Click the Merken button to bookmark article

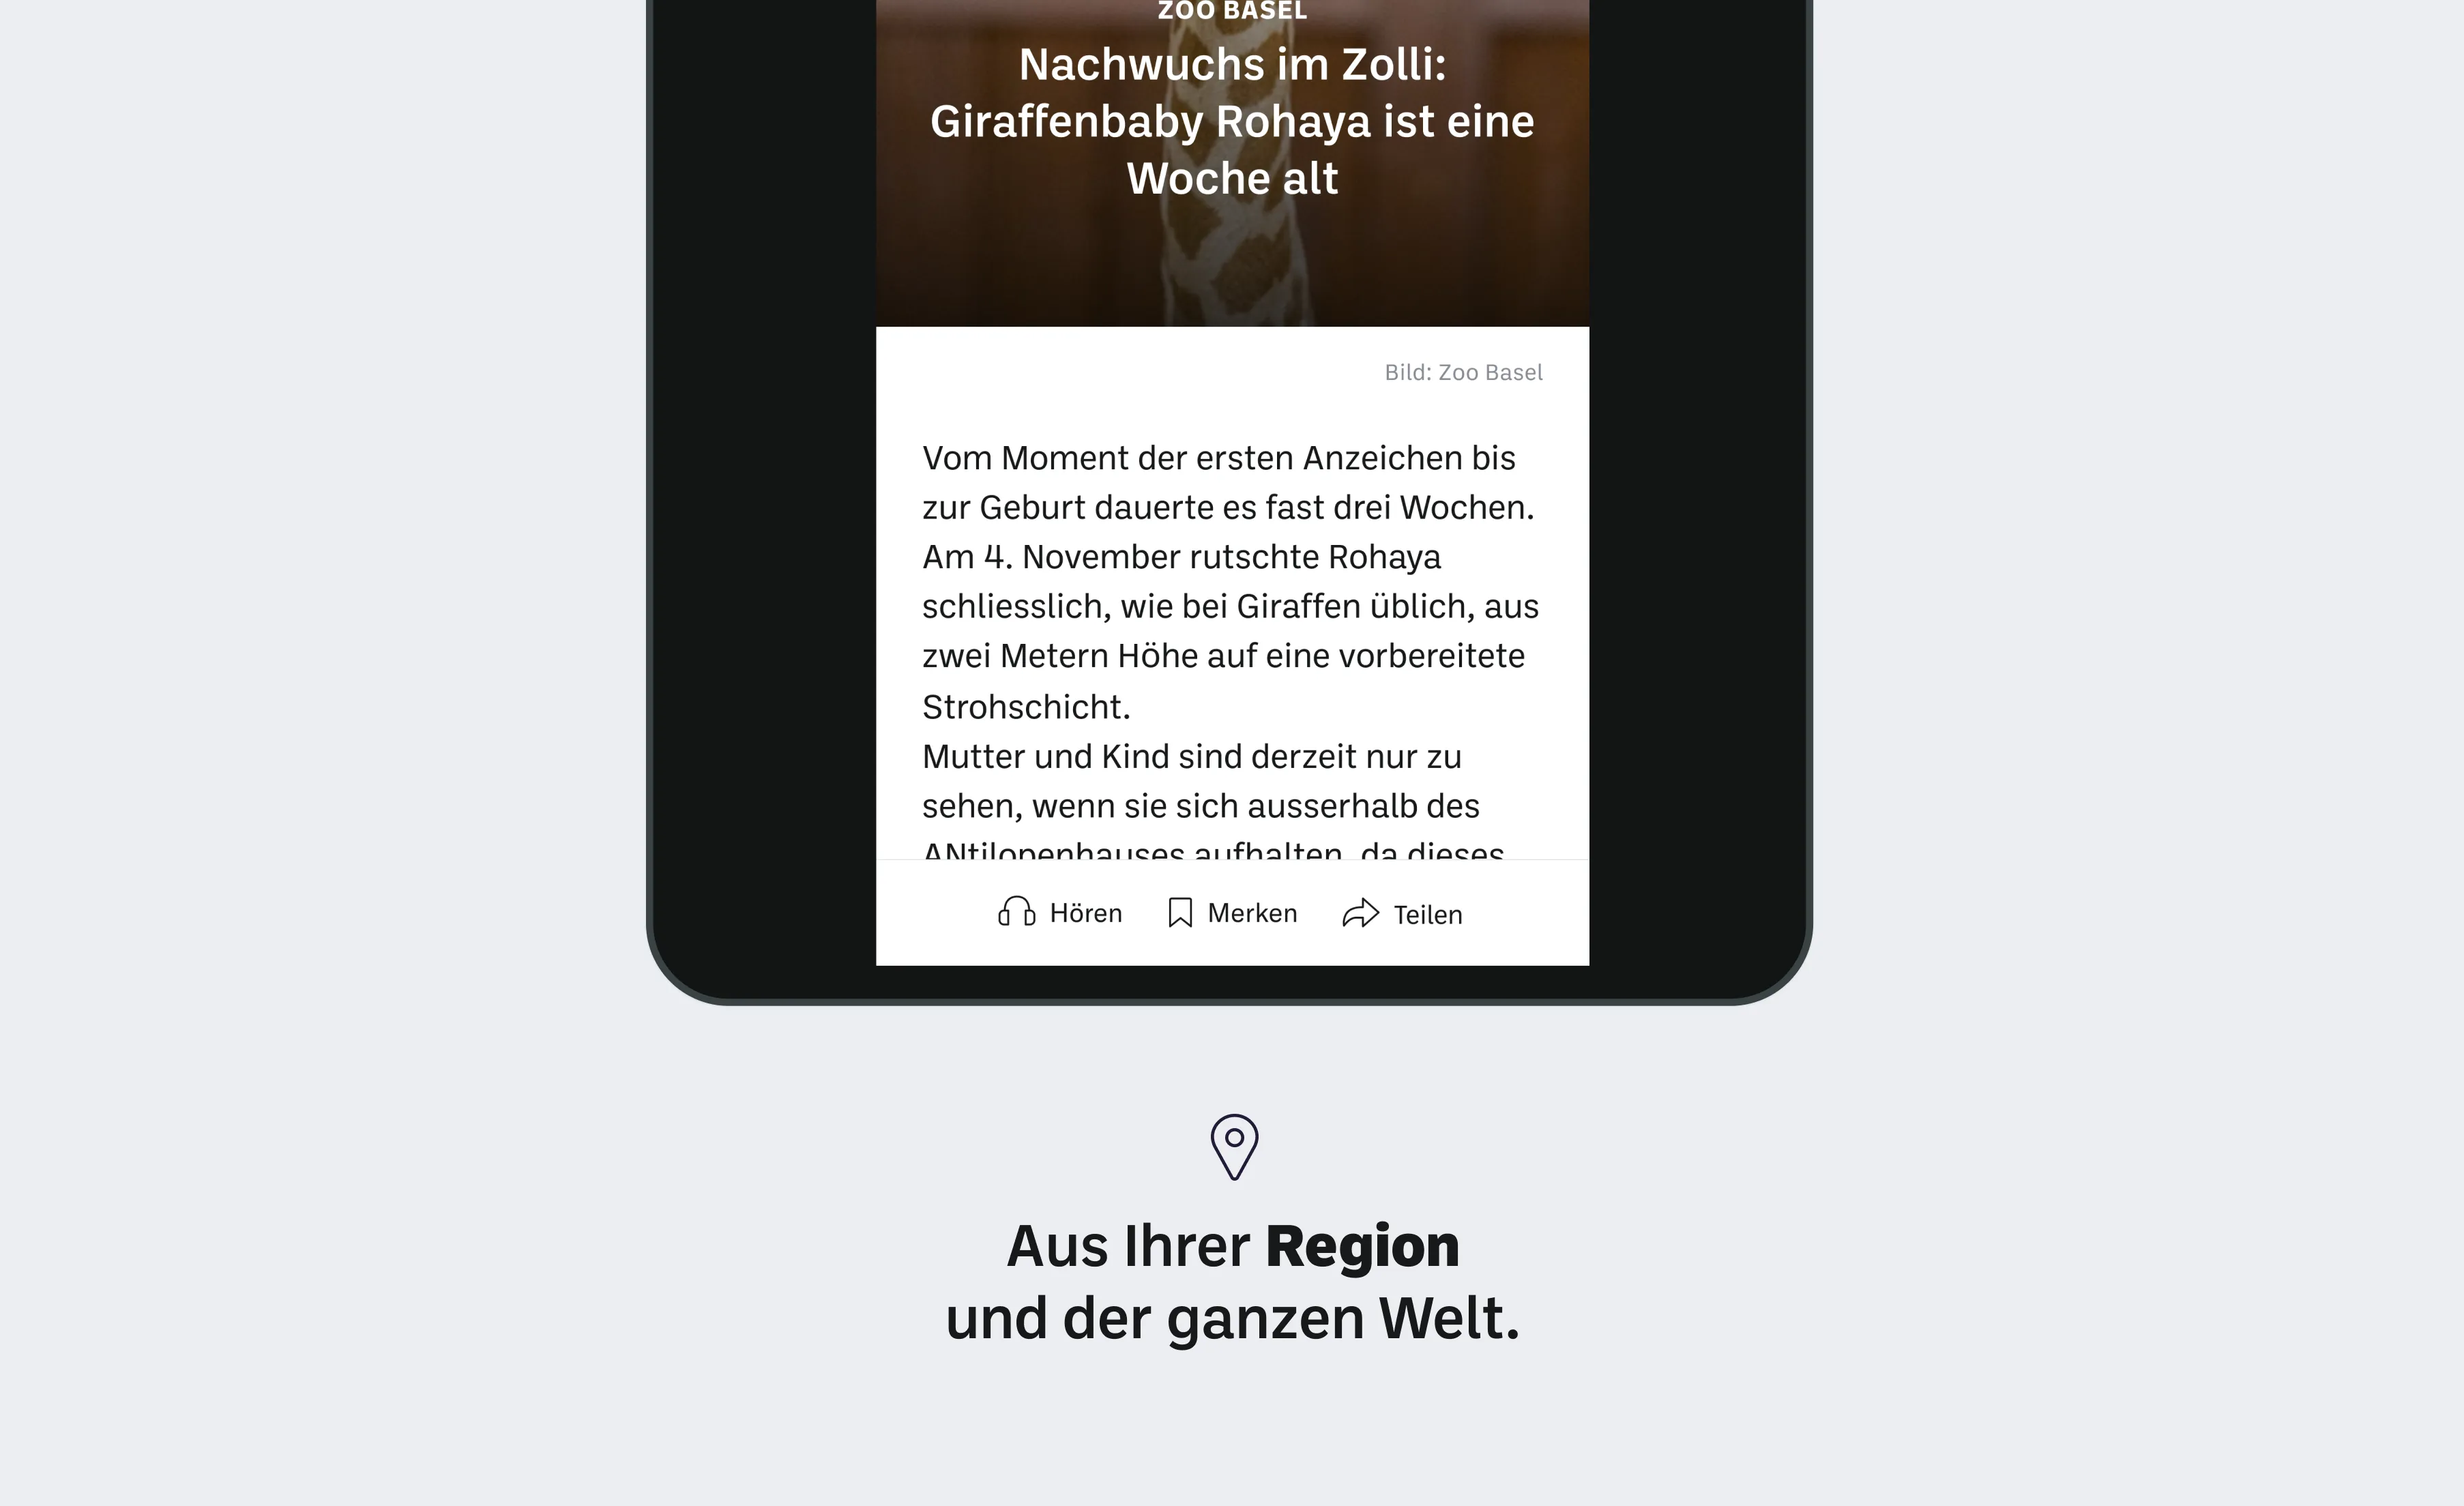click(x=1232, y=913)
